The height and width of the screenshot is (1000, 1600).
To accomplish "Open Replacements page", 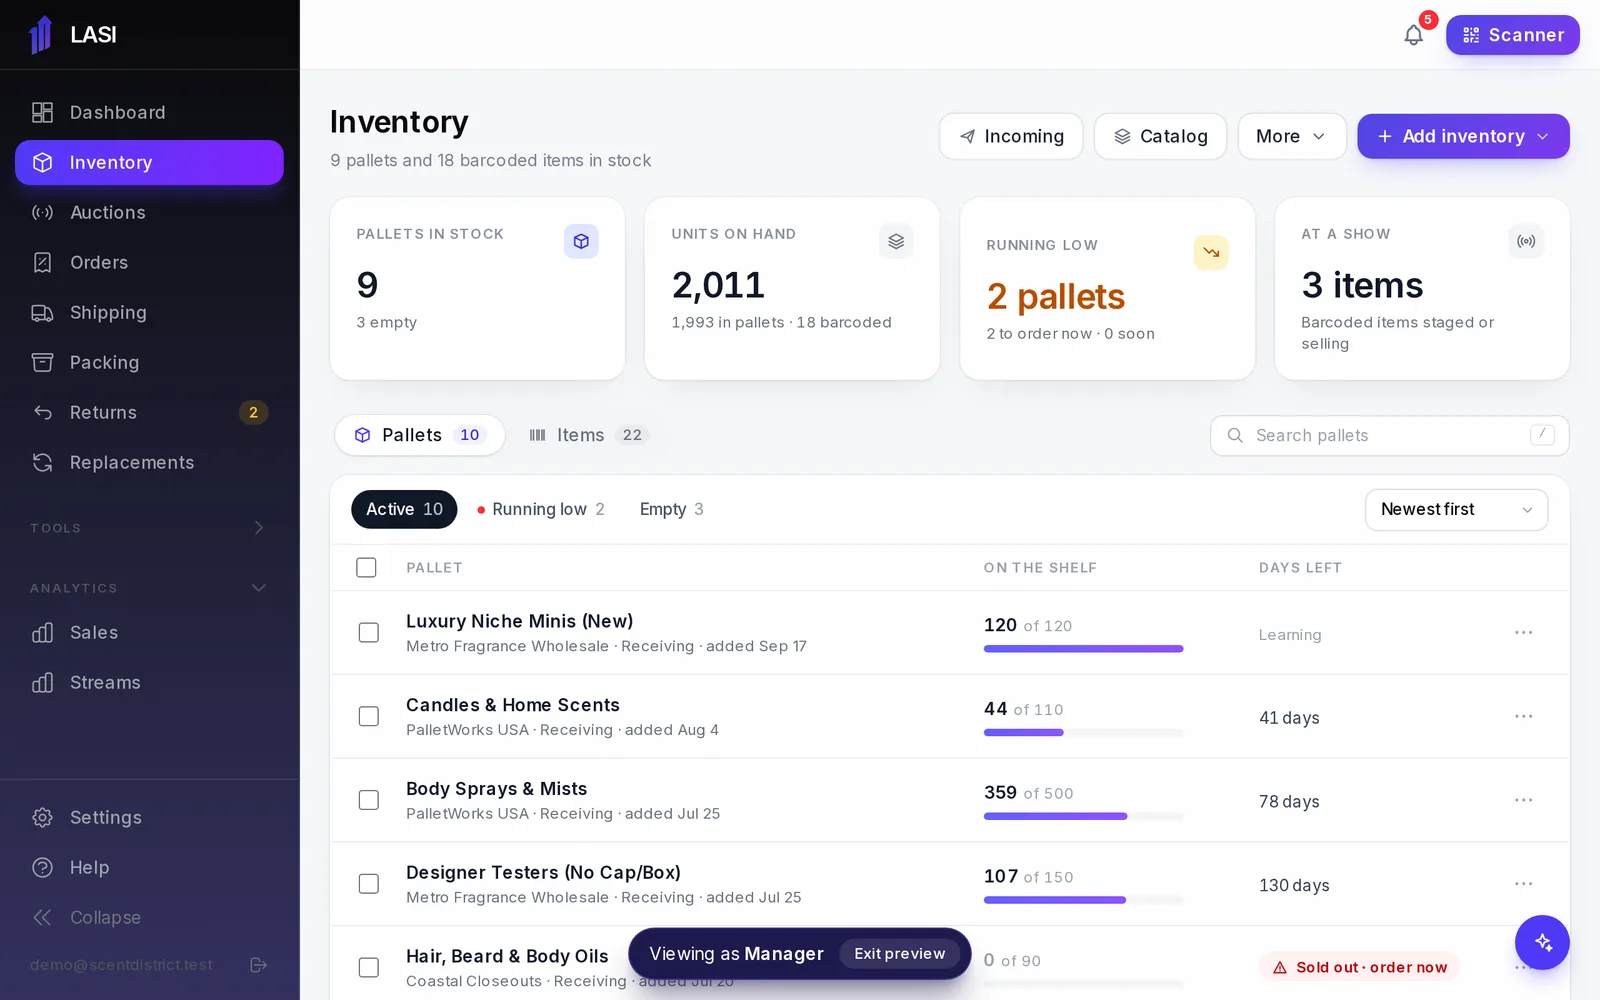I will [149, 463].
